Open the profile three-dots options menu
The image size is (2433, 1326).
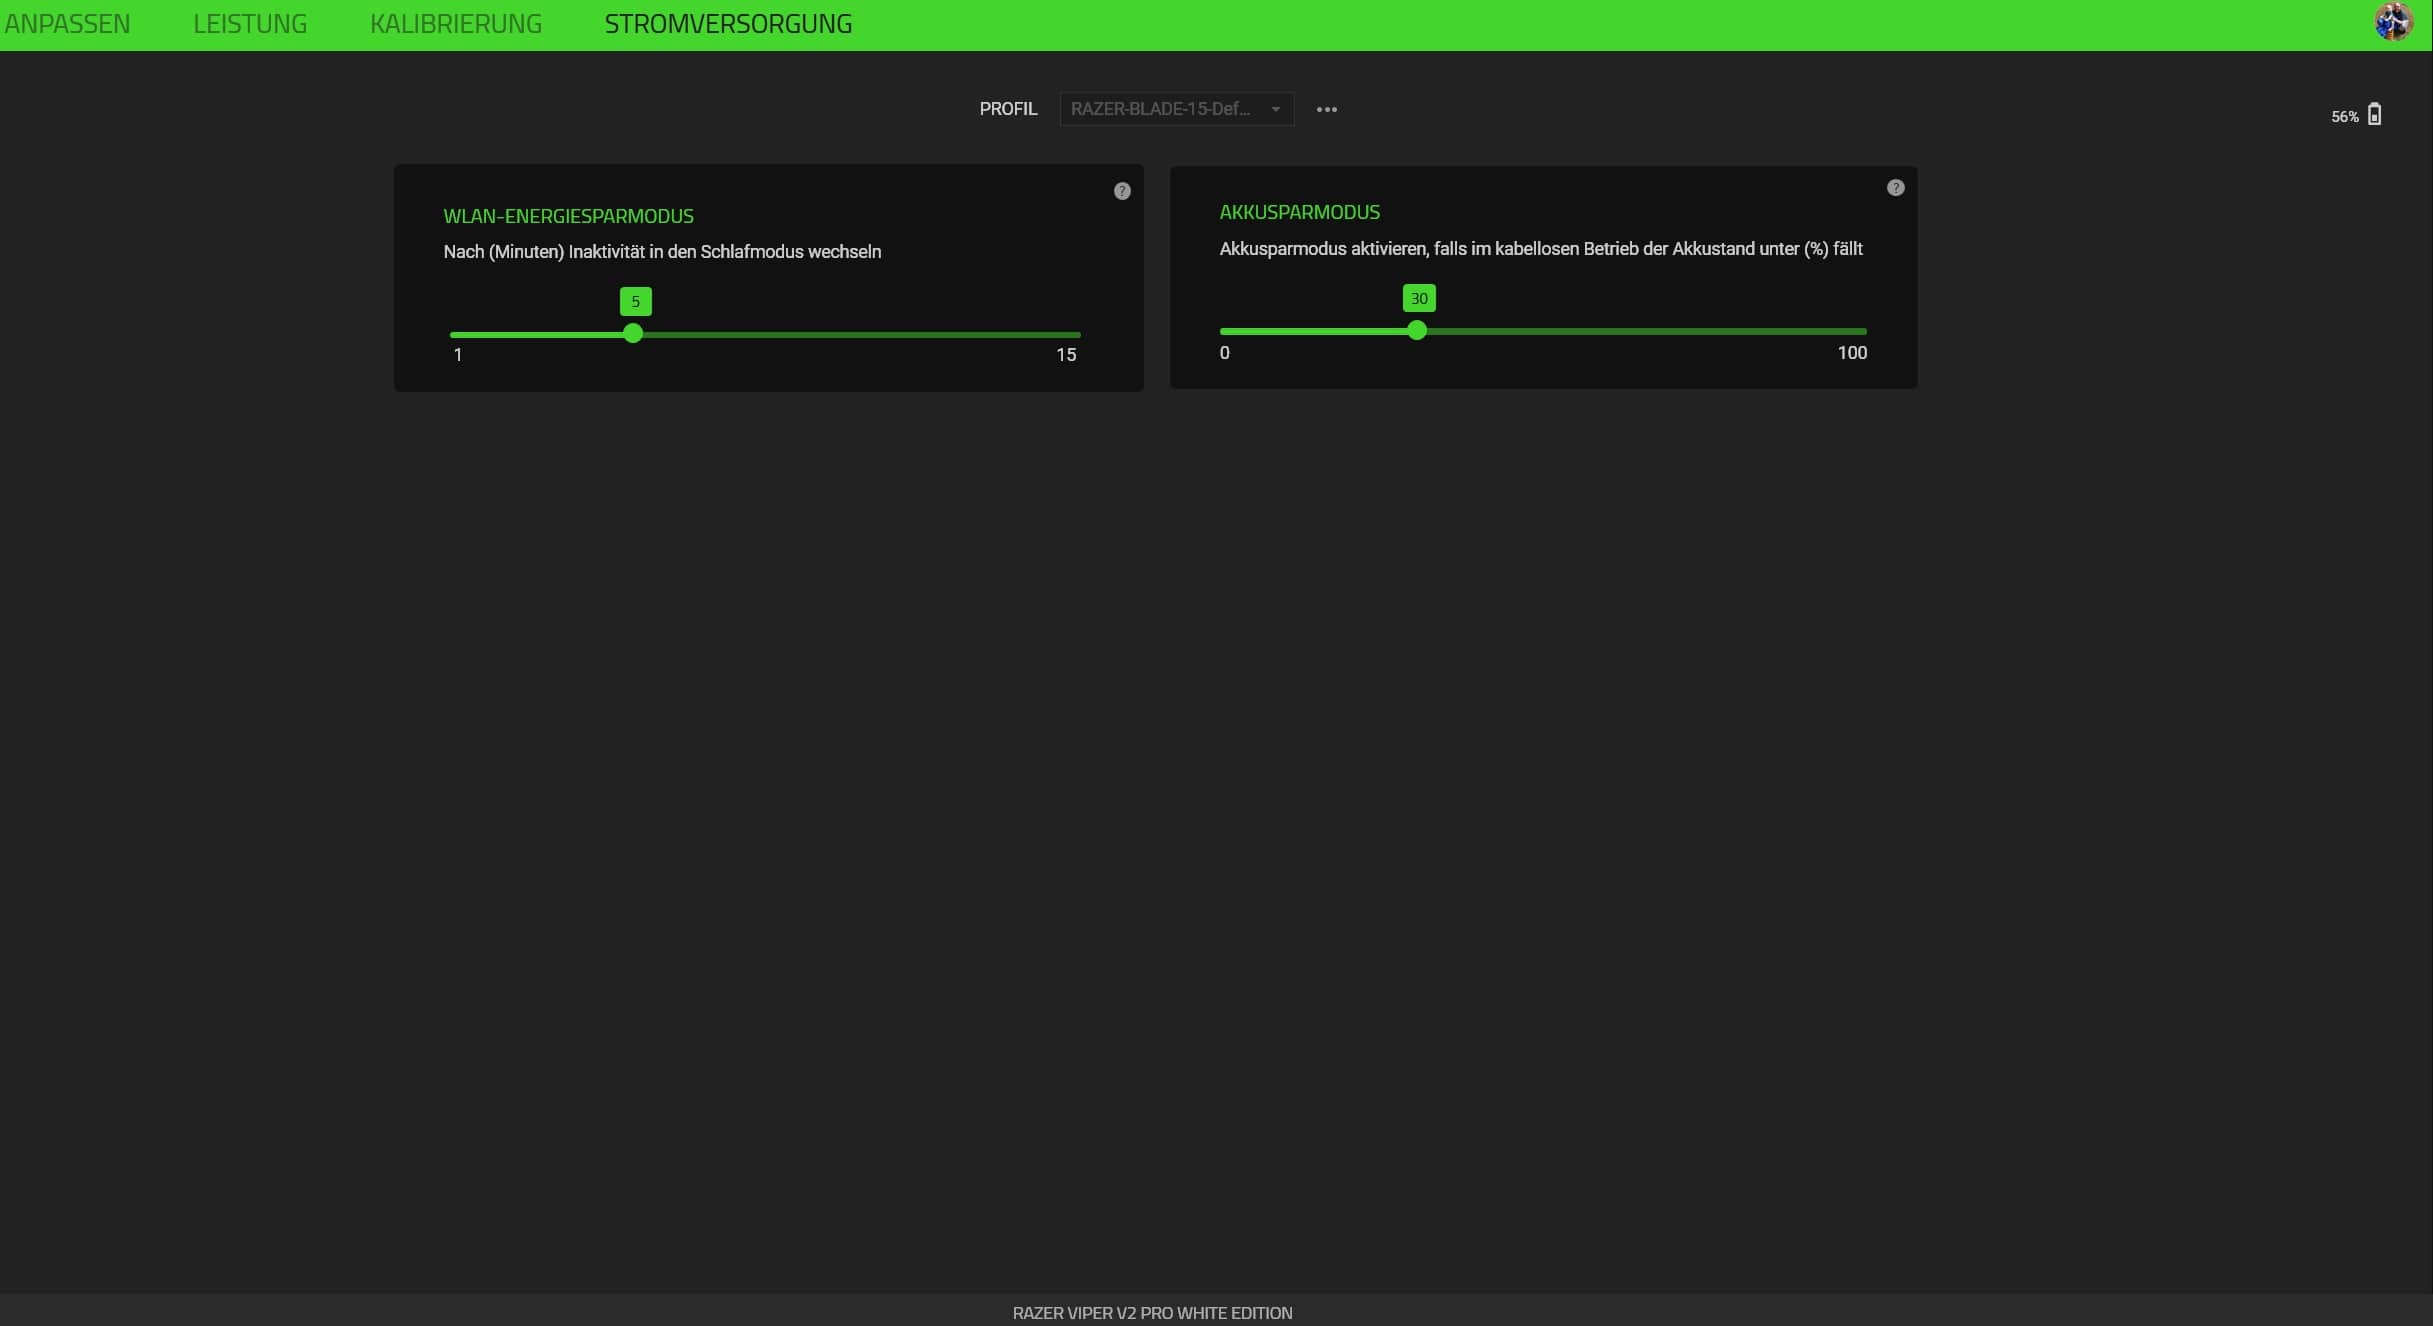[1326, 109]
